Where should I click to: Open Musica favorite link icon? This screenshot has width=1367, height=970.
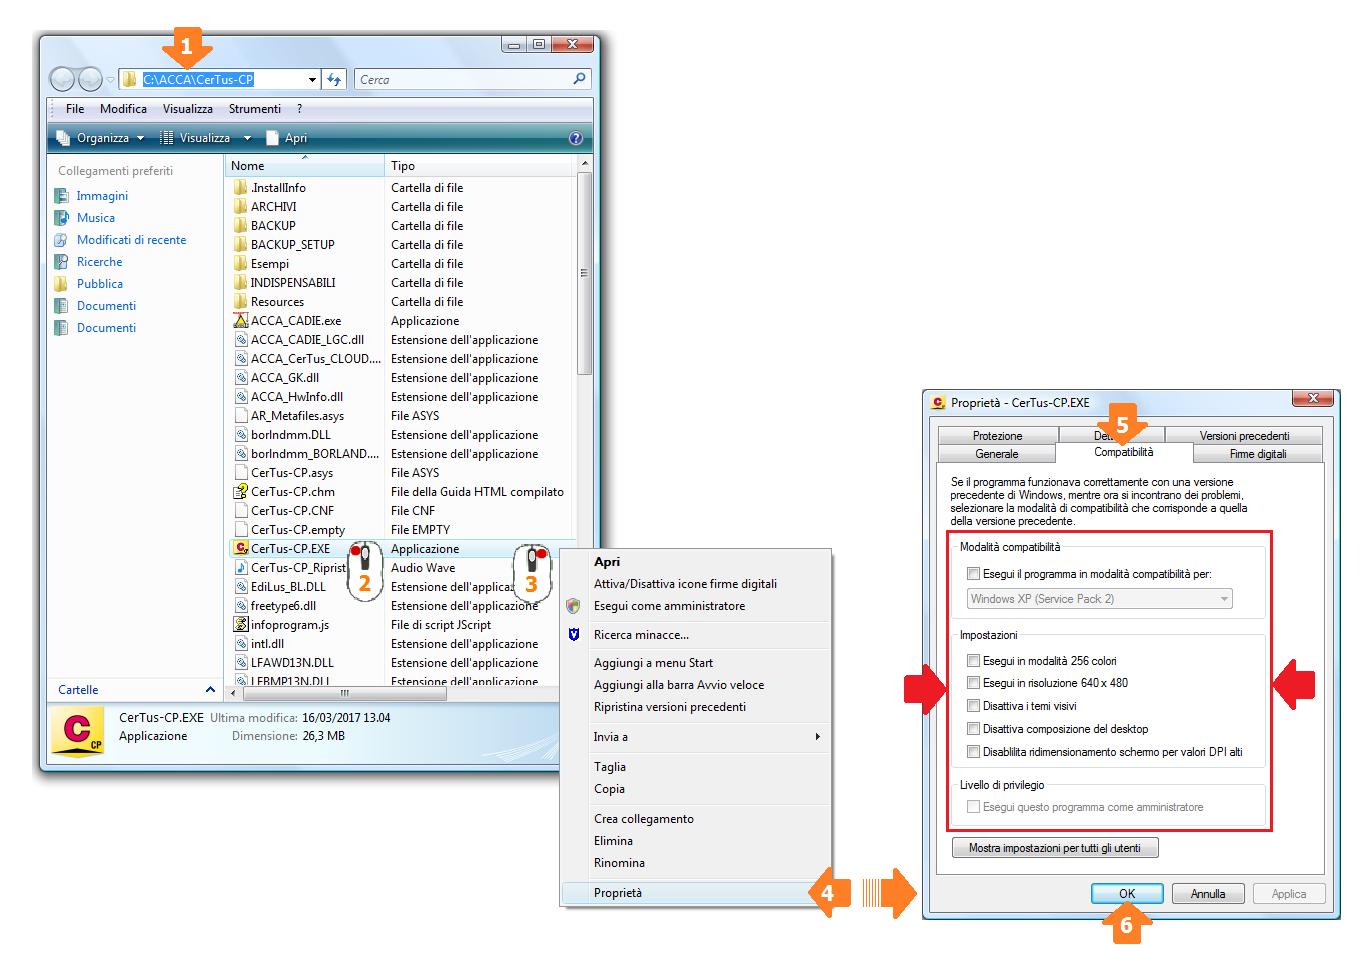(62, 218)
